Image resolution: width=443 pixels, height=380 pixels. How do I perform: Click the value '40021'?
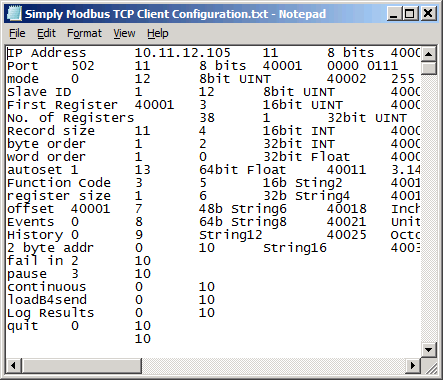tap(347, 222)
